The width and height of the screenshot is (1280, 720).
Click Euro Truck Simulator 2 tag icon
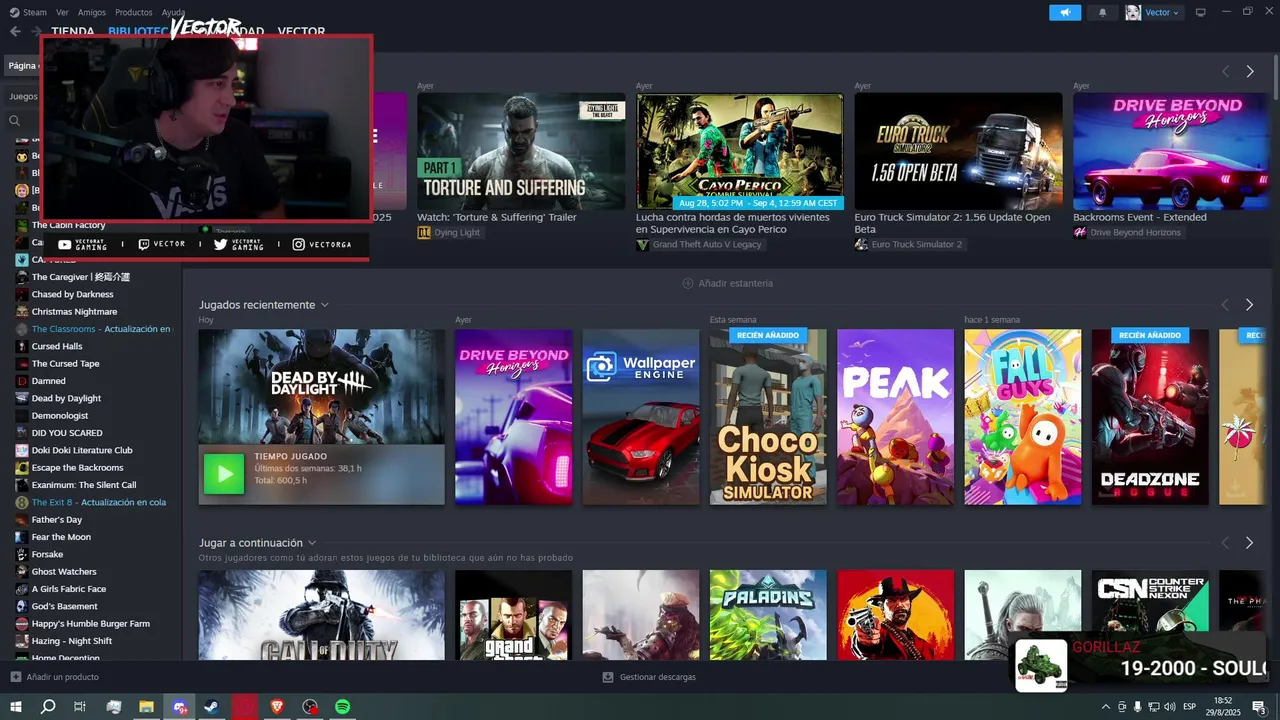[861, 244]
